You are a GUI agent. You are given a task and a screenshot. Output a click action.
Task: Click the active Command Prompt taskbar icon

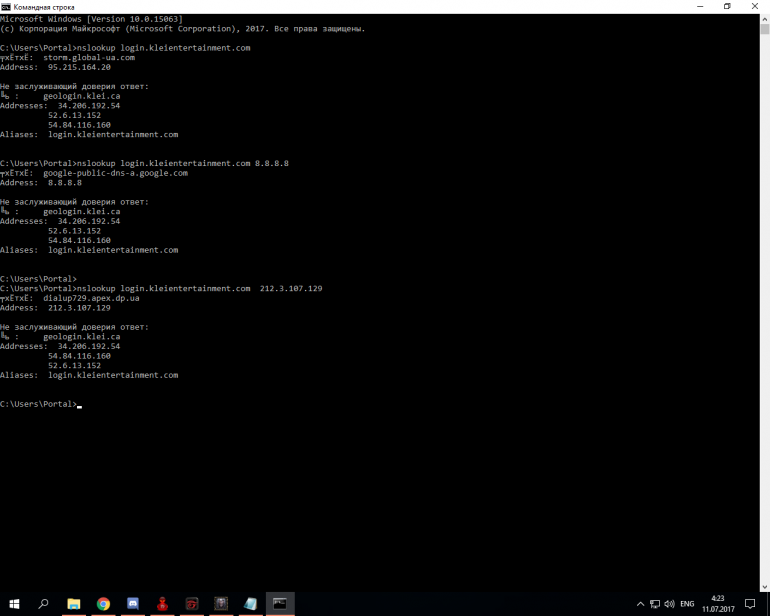[x=280, y=604]
